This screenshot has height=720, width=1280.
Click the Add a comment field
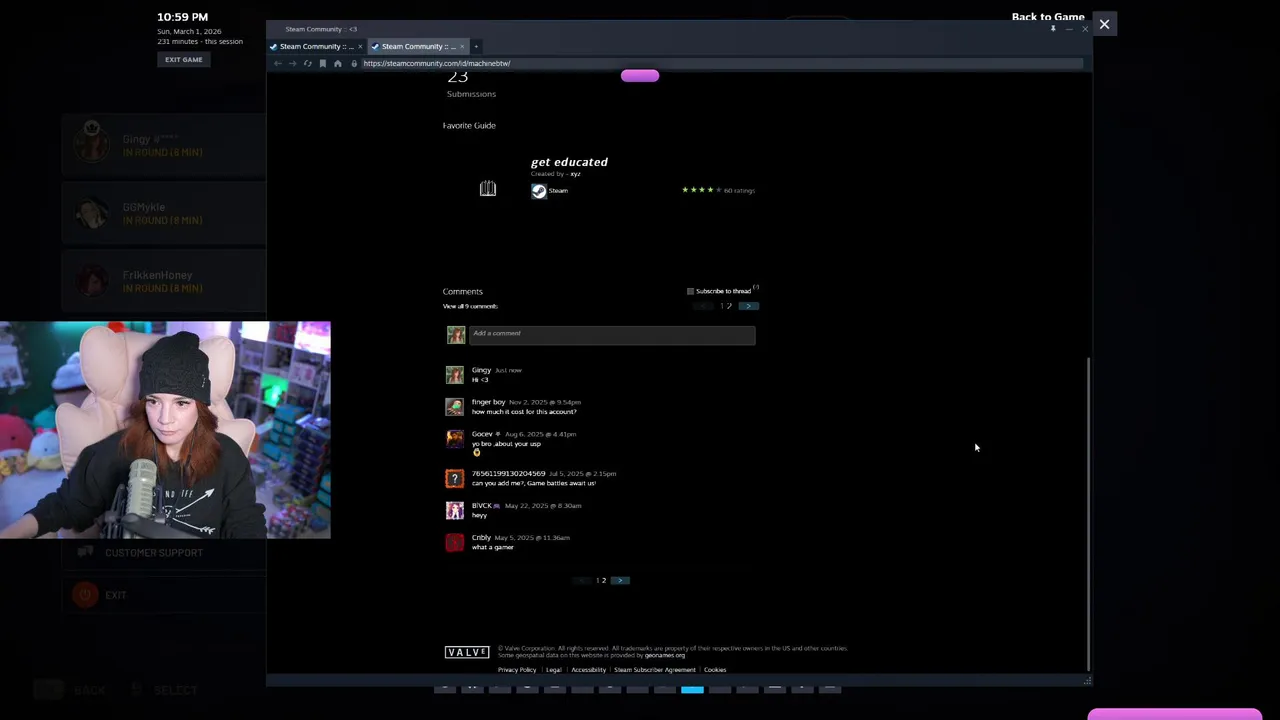coord(612,334)
